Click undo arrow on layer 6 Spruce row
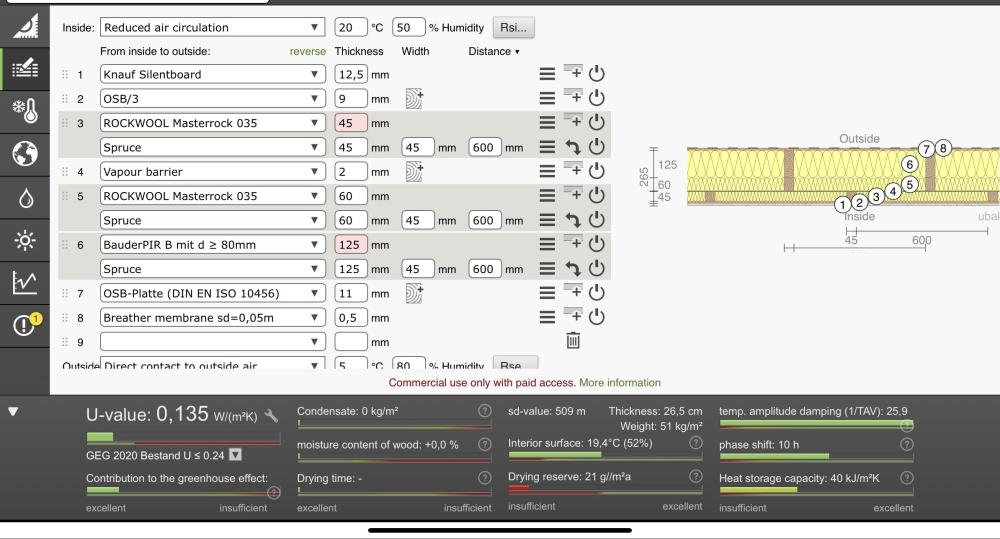Viewport: 1000px width, 539px height. click(573, 269)
